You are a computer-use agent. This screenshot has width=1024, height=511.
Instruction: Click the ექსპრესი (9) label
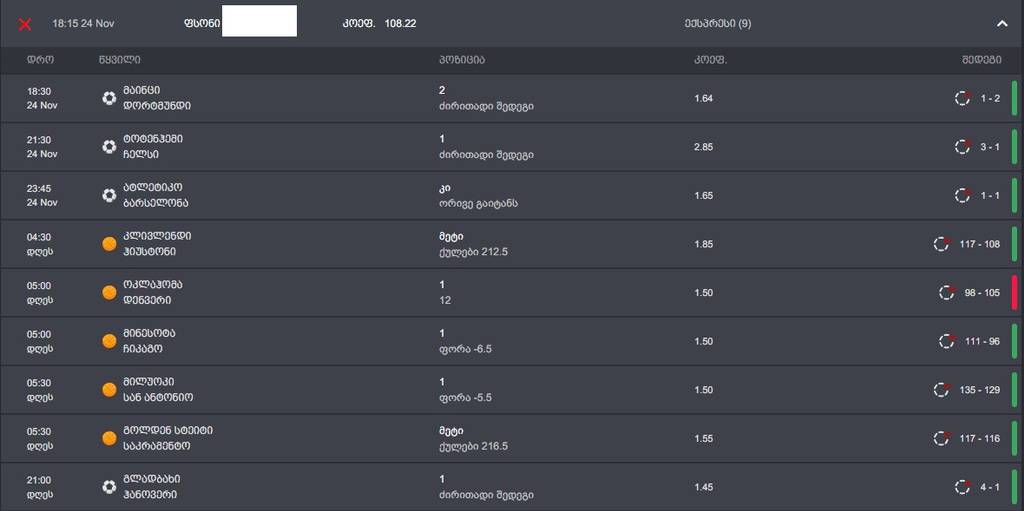718,24
